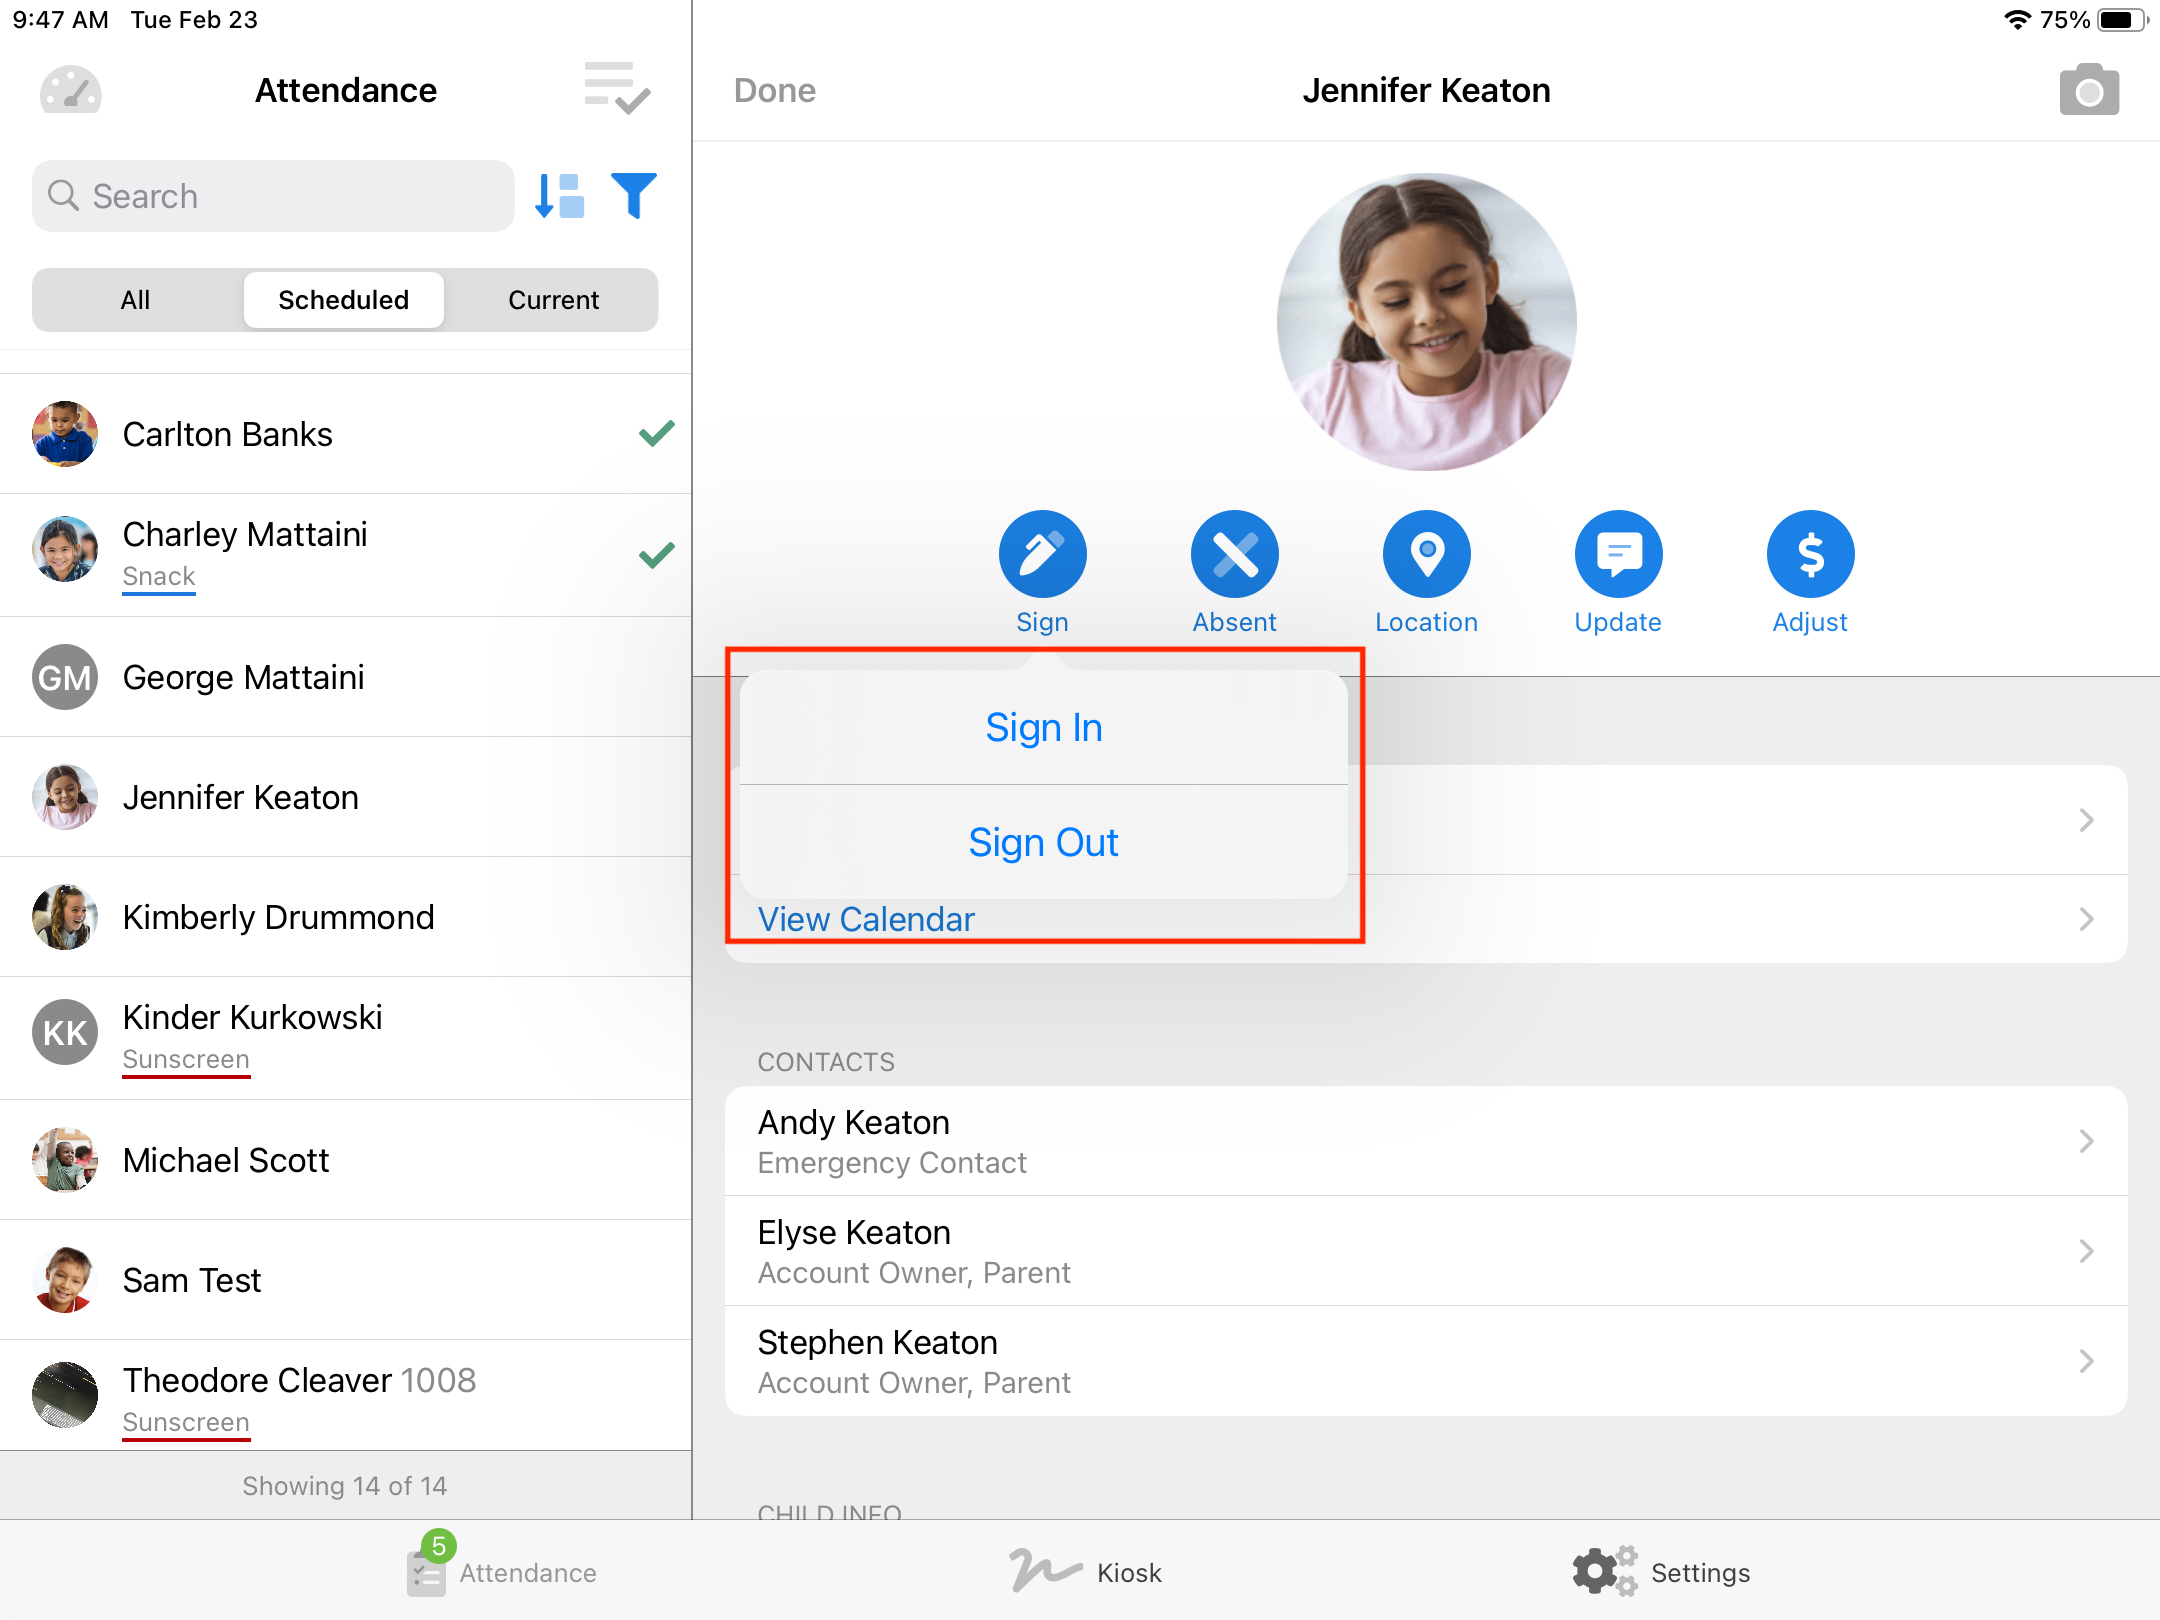Click Carlton Banks' avatar photo
2160x1620 pixels.
point(65,434)
